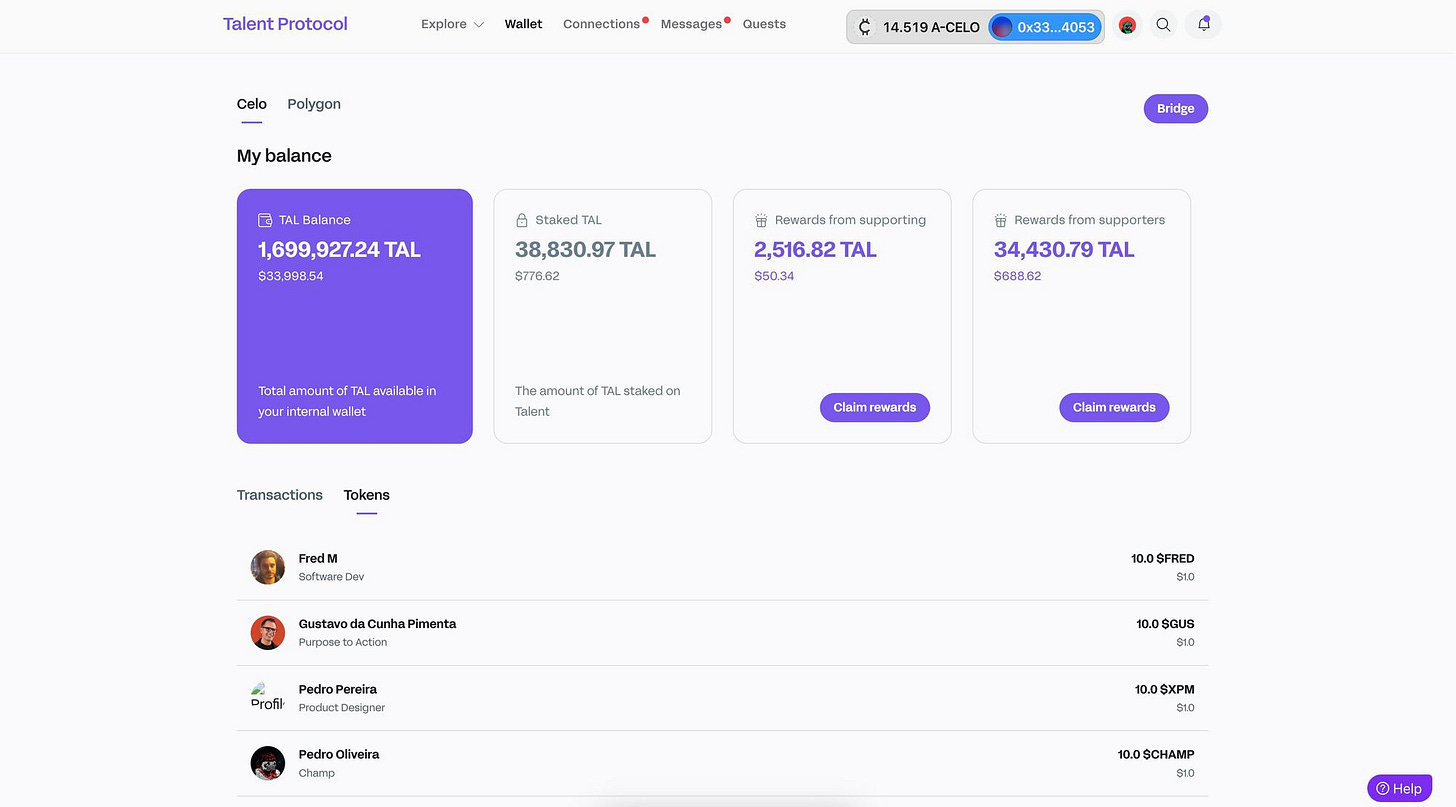Click the 10.0 $FRED token amount
The image size is (1456, 807).
1163,558
